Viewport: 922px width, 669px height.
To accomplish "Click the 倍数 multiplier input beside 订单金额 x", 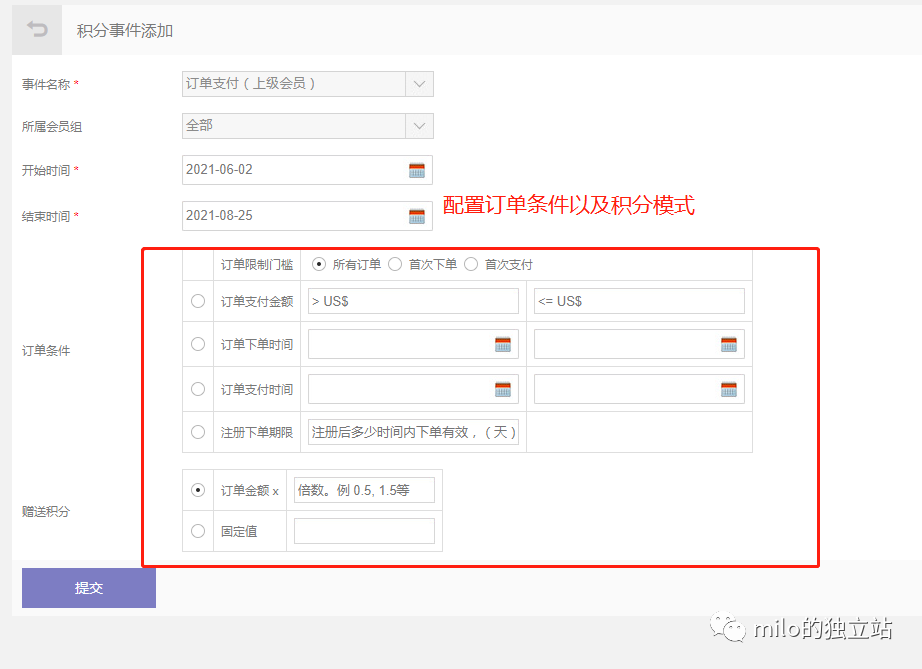I will (x=364, y=489).
